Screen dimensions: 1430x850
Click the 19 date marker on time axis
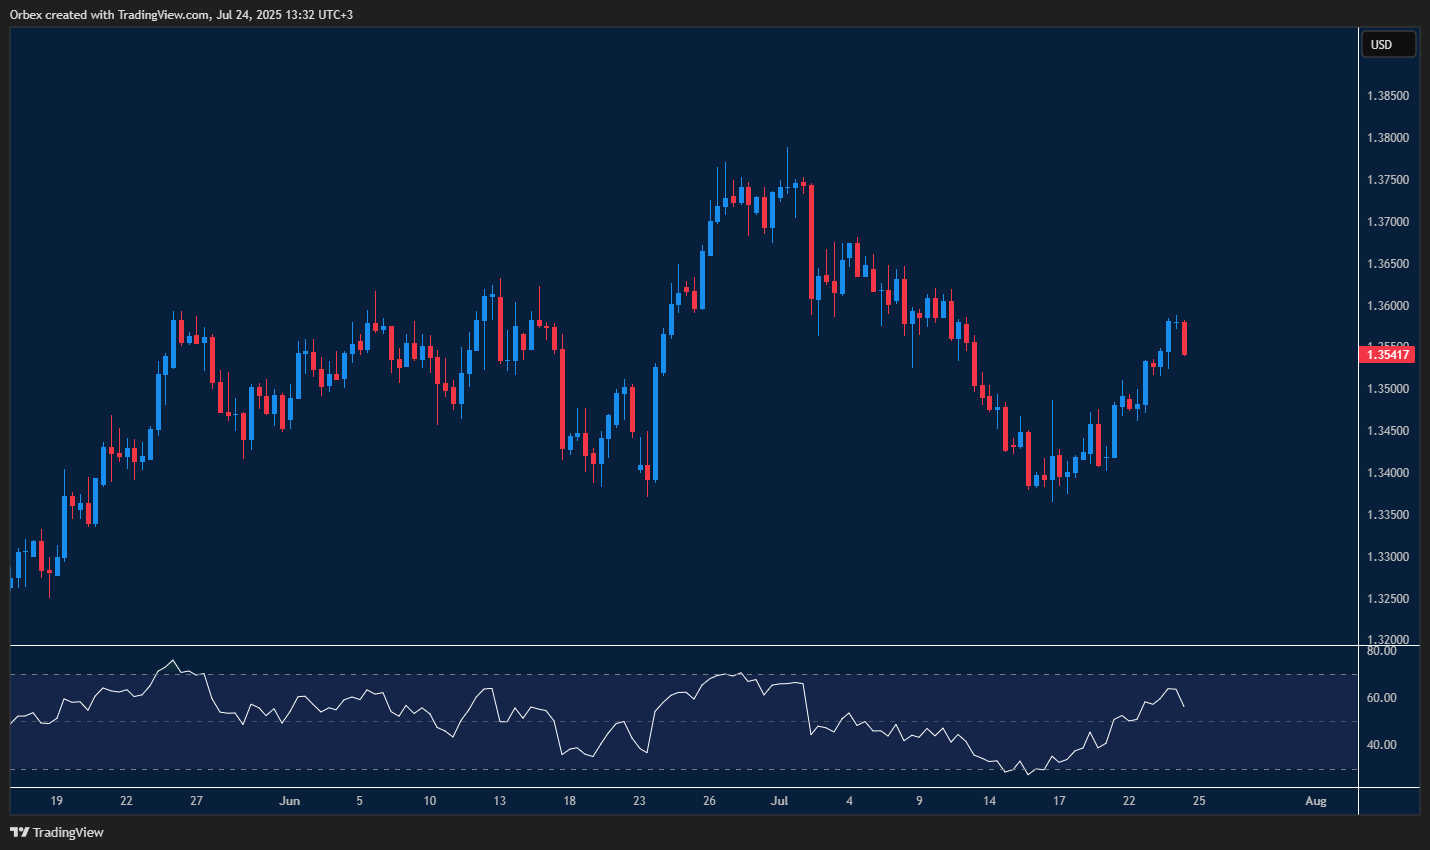coord(57,801)
